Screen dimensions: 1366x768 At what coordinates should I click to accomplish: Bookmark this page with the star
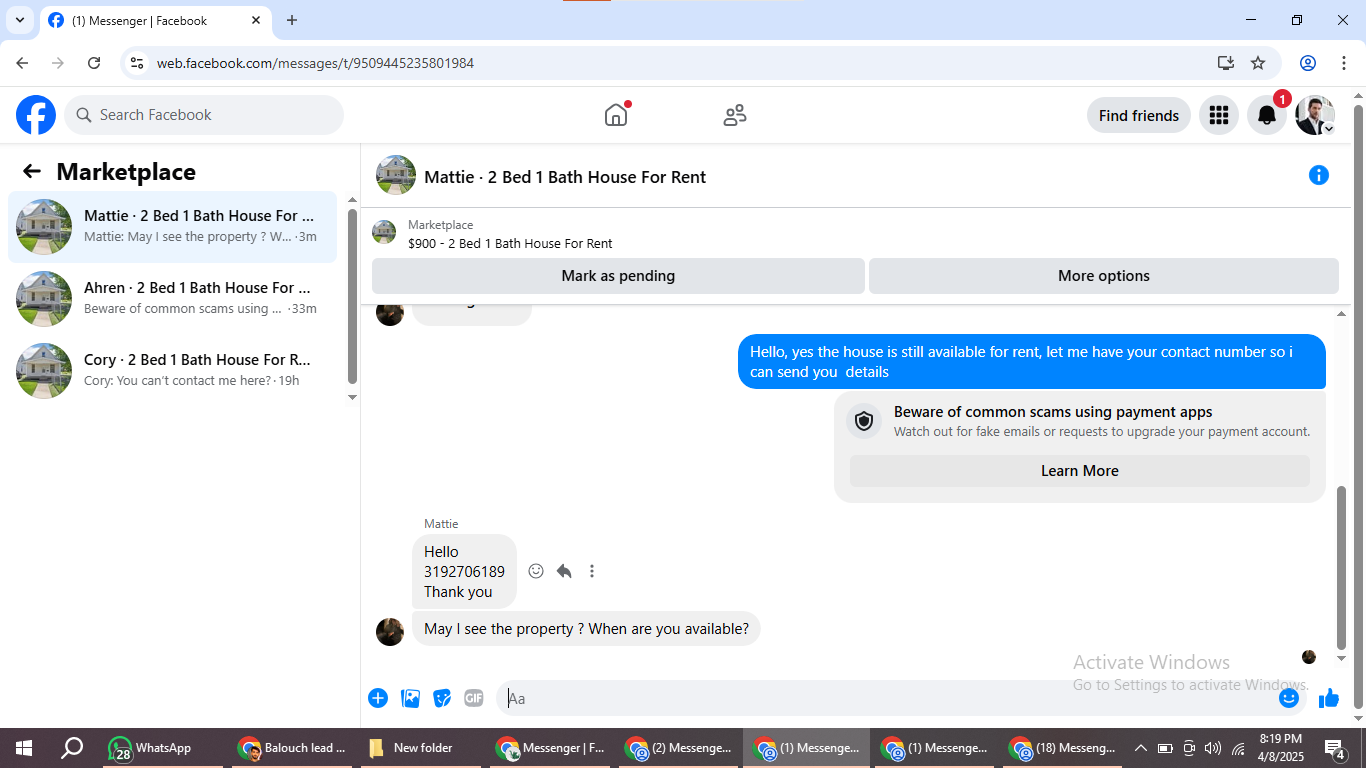point(1258,63)
